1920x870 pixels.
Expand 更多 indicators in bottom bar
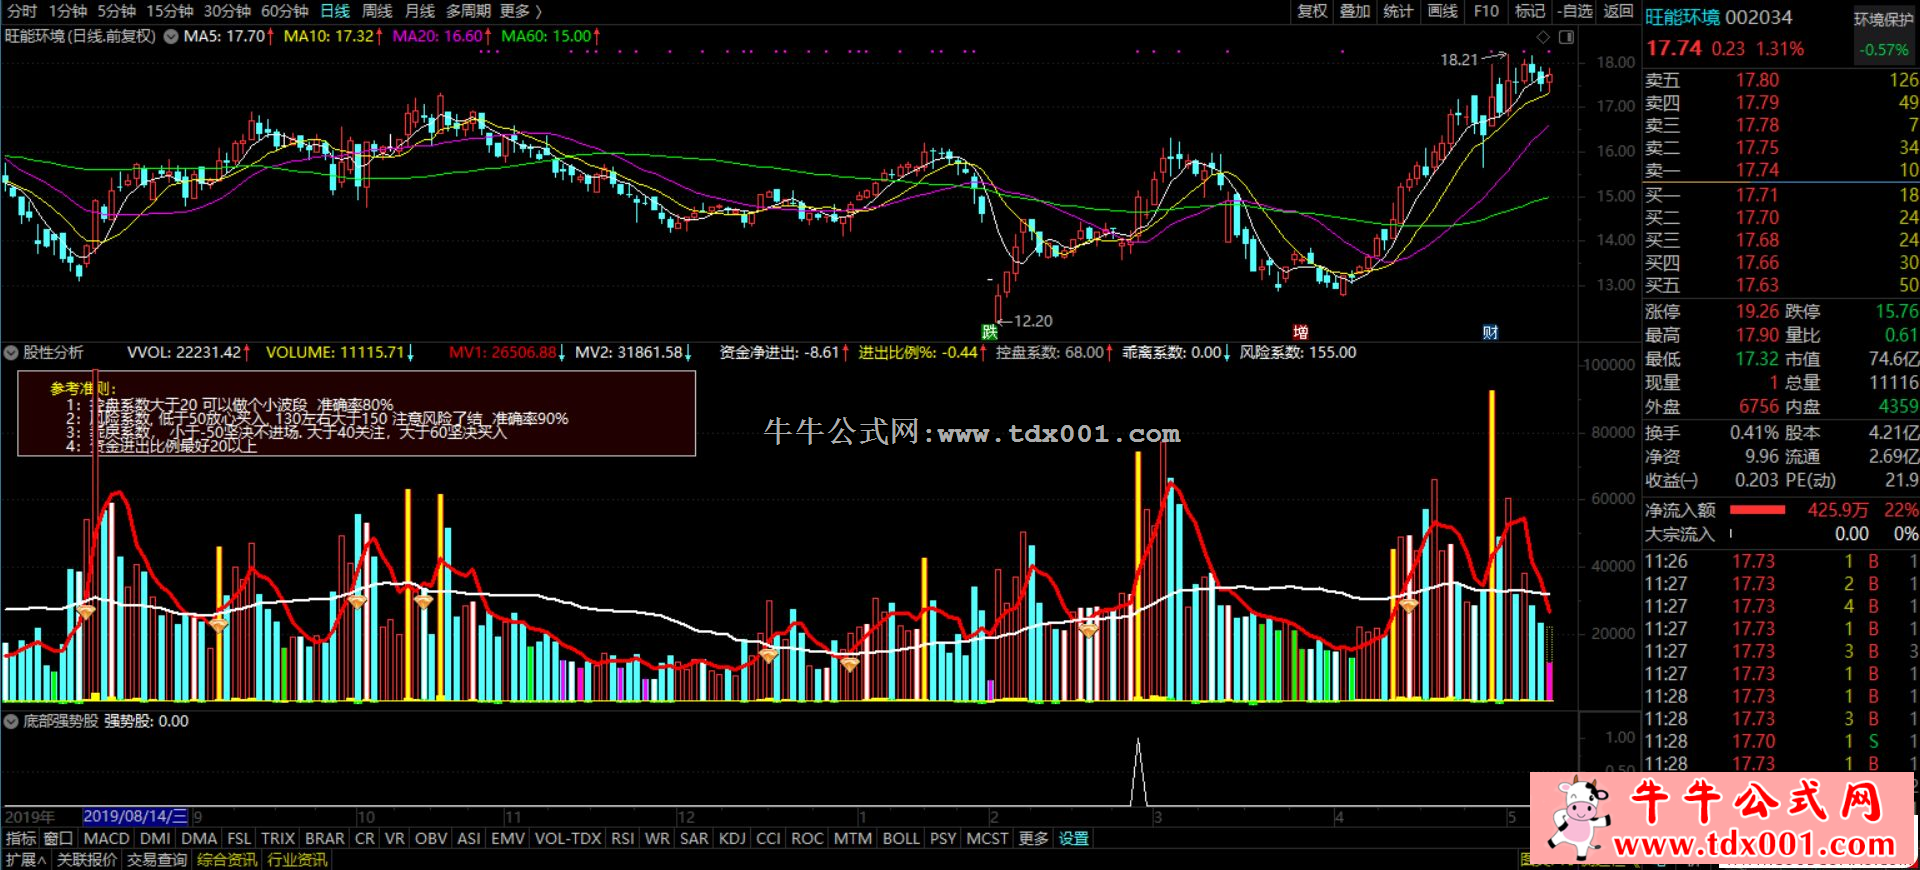tap(1033, 838)
